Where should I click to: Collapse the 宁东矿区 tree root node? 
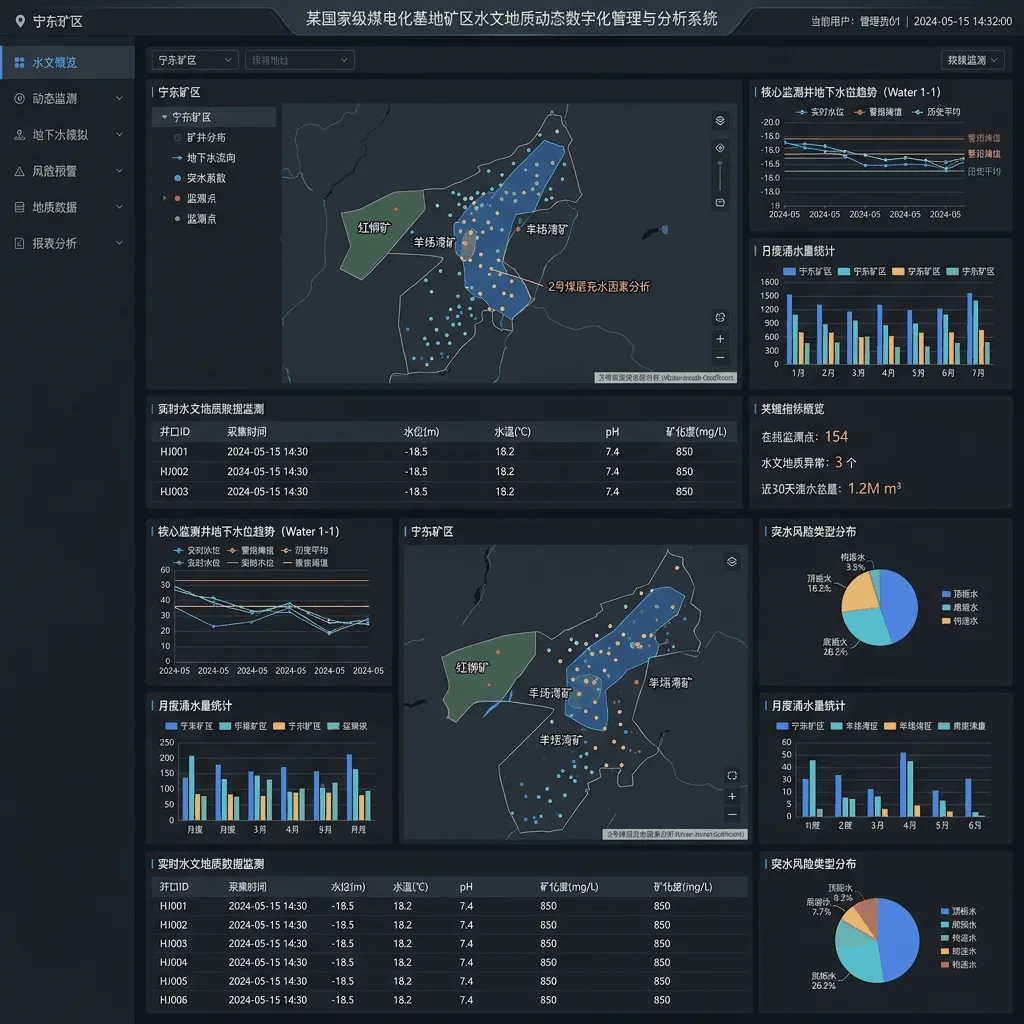164,117
